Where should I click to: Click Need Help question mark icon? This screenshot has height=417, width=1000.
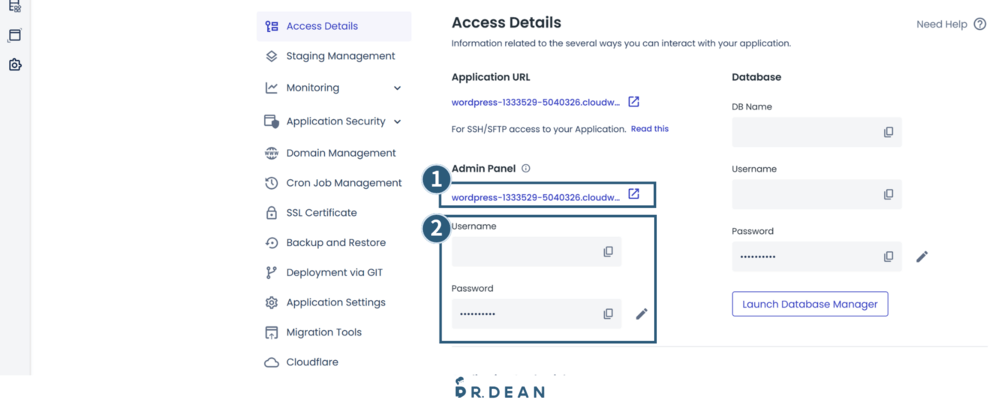(x=979, y=25)
